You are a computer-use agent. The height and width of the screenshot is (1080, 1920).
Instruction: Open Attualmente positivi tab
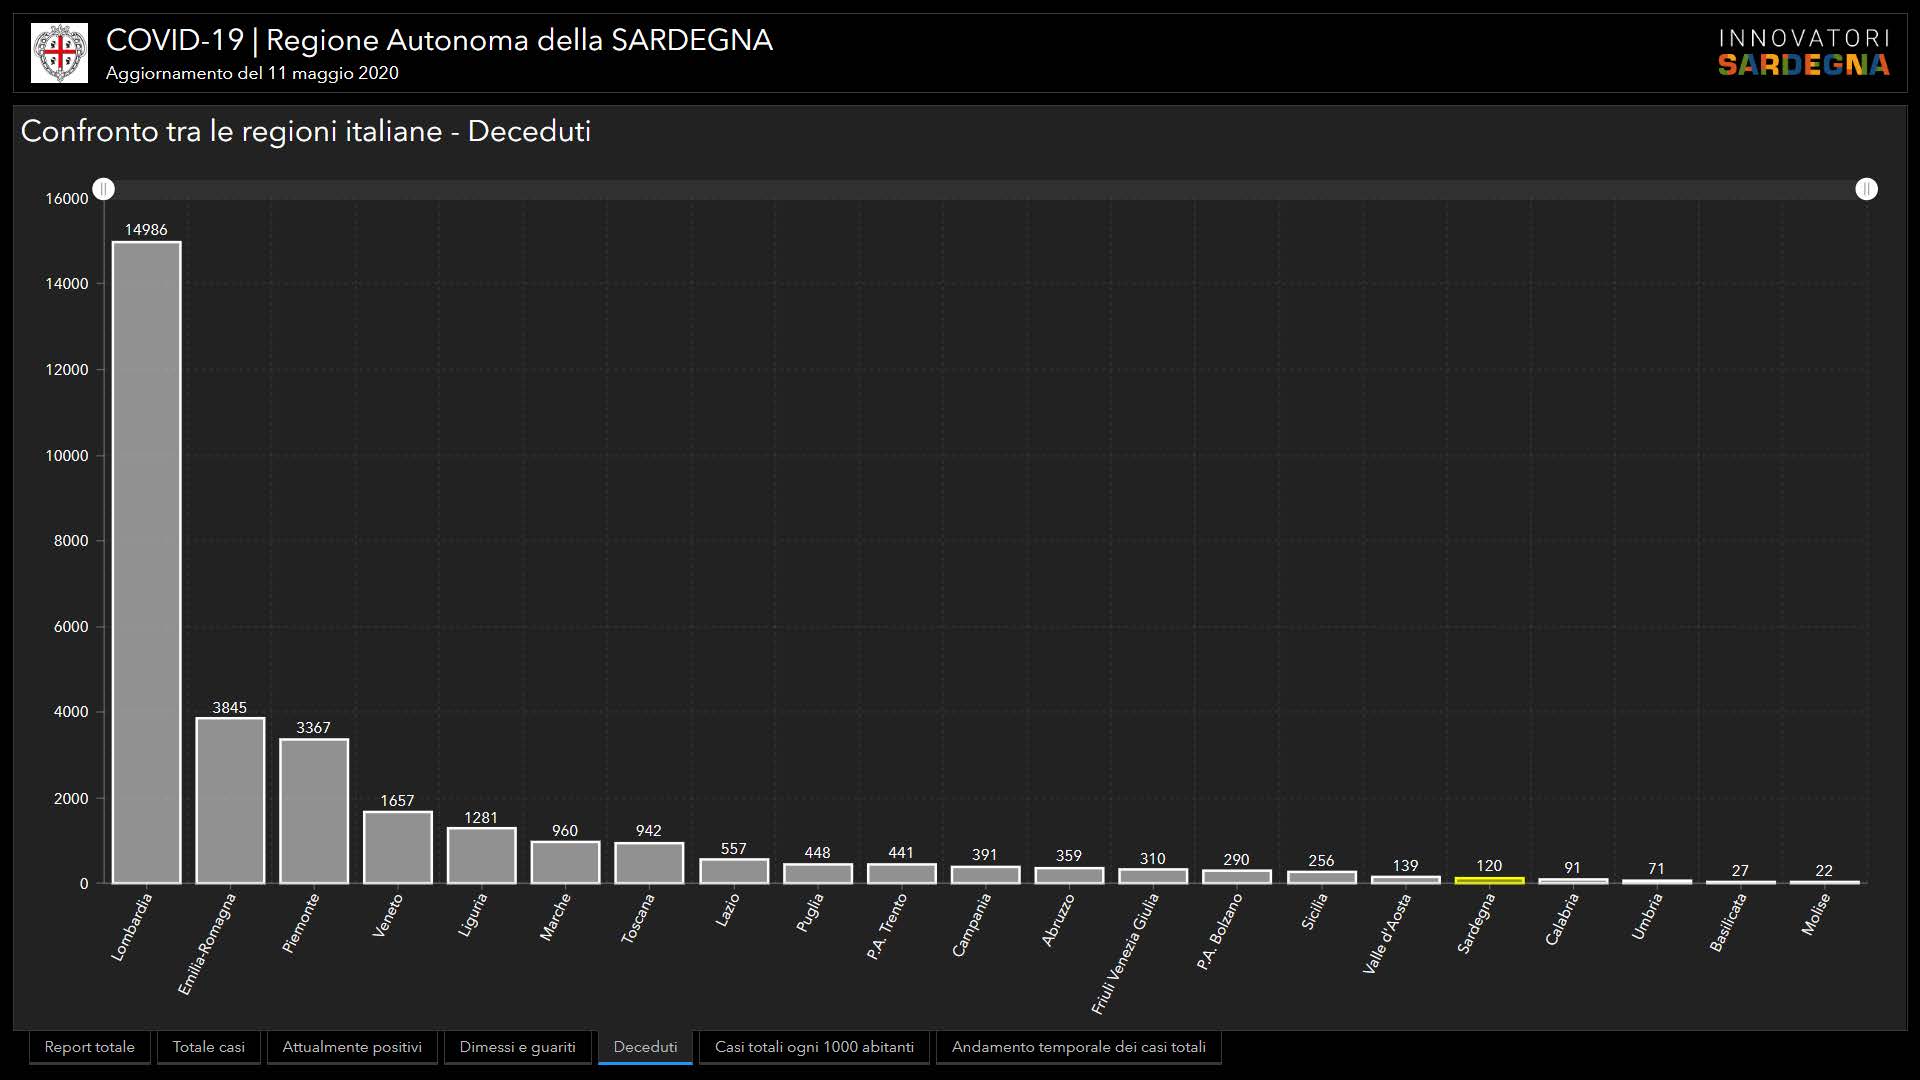pyautogui.click(x=352, y=1047)
